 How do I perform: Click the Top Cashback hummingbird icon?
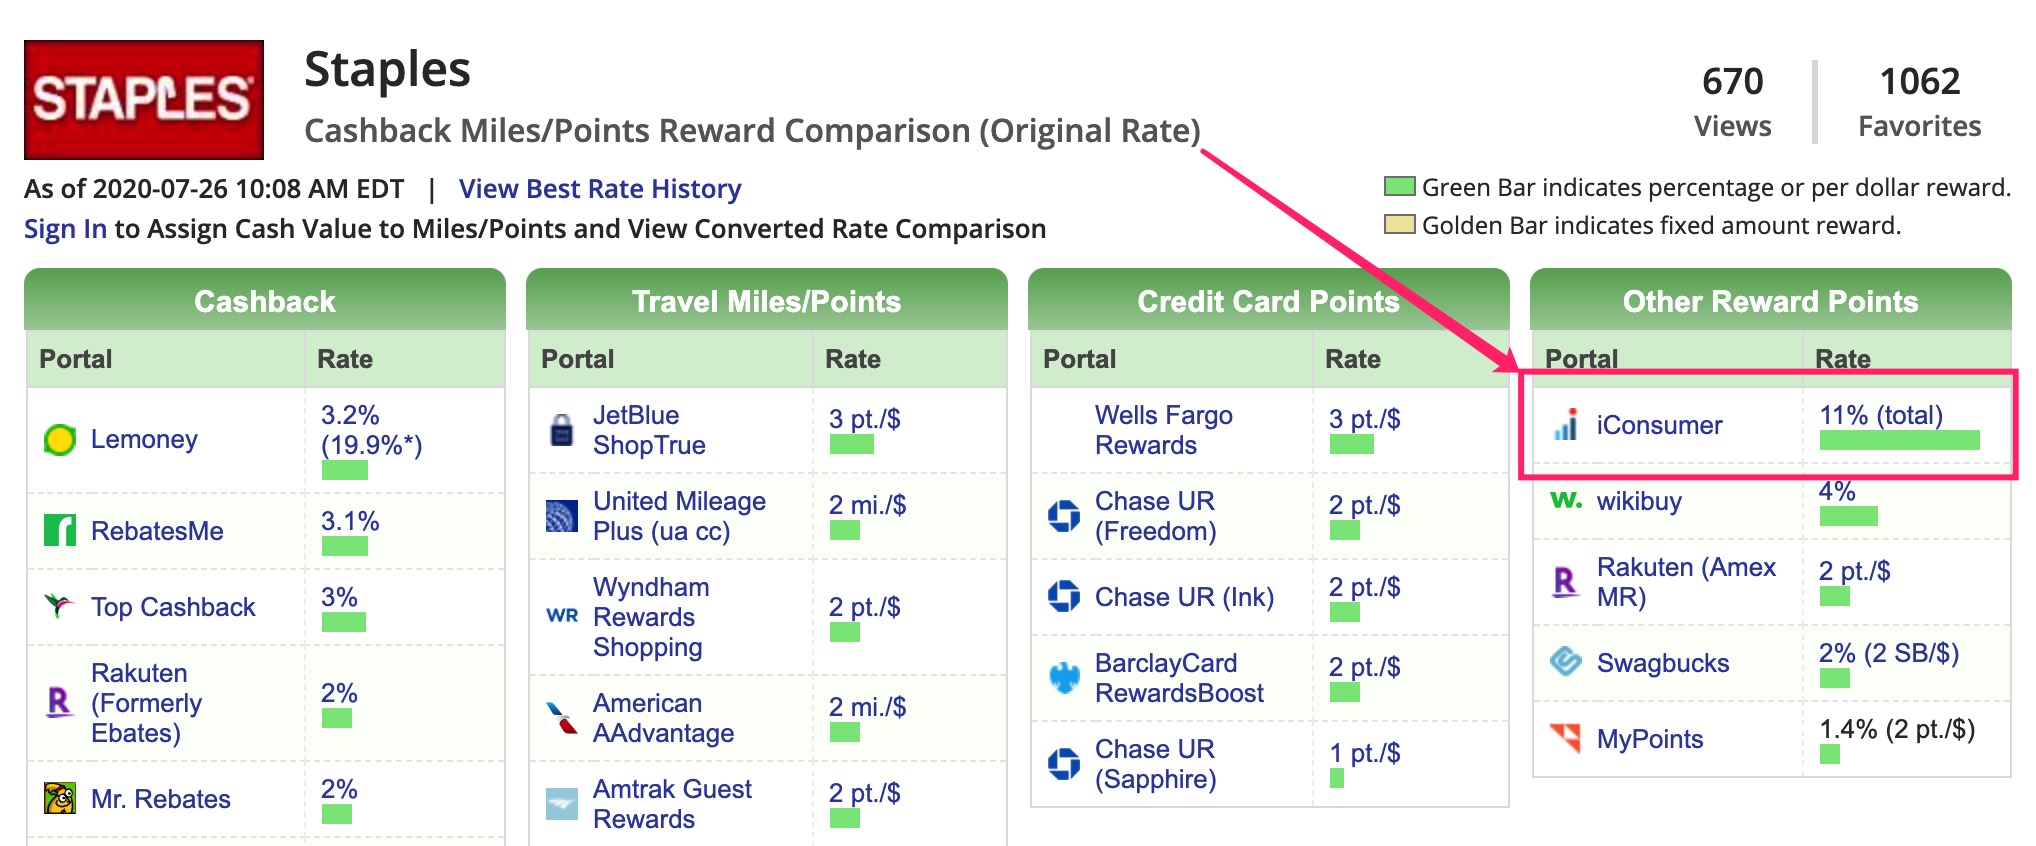(59, 605)
